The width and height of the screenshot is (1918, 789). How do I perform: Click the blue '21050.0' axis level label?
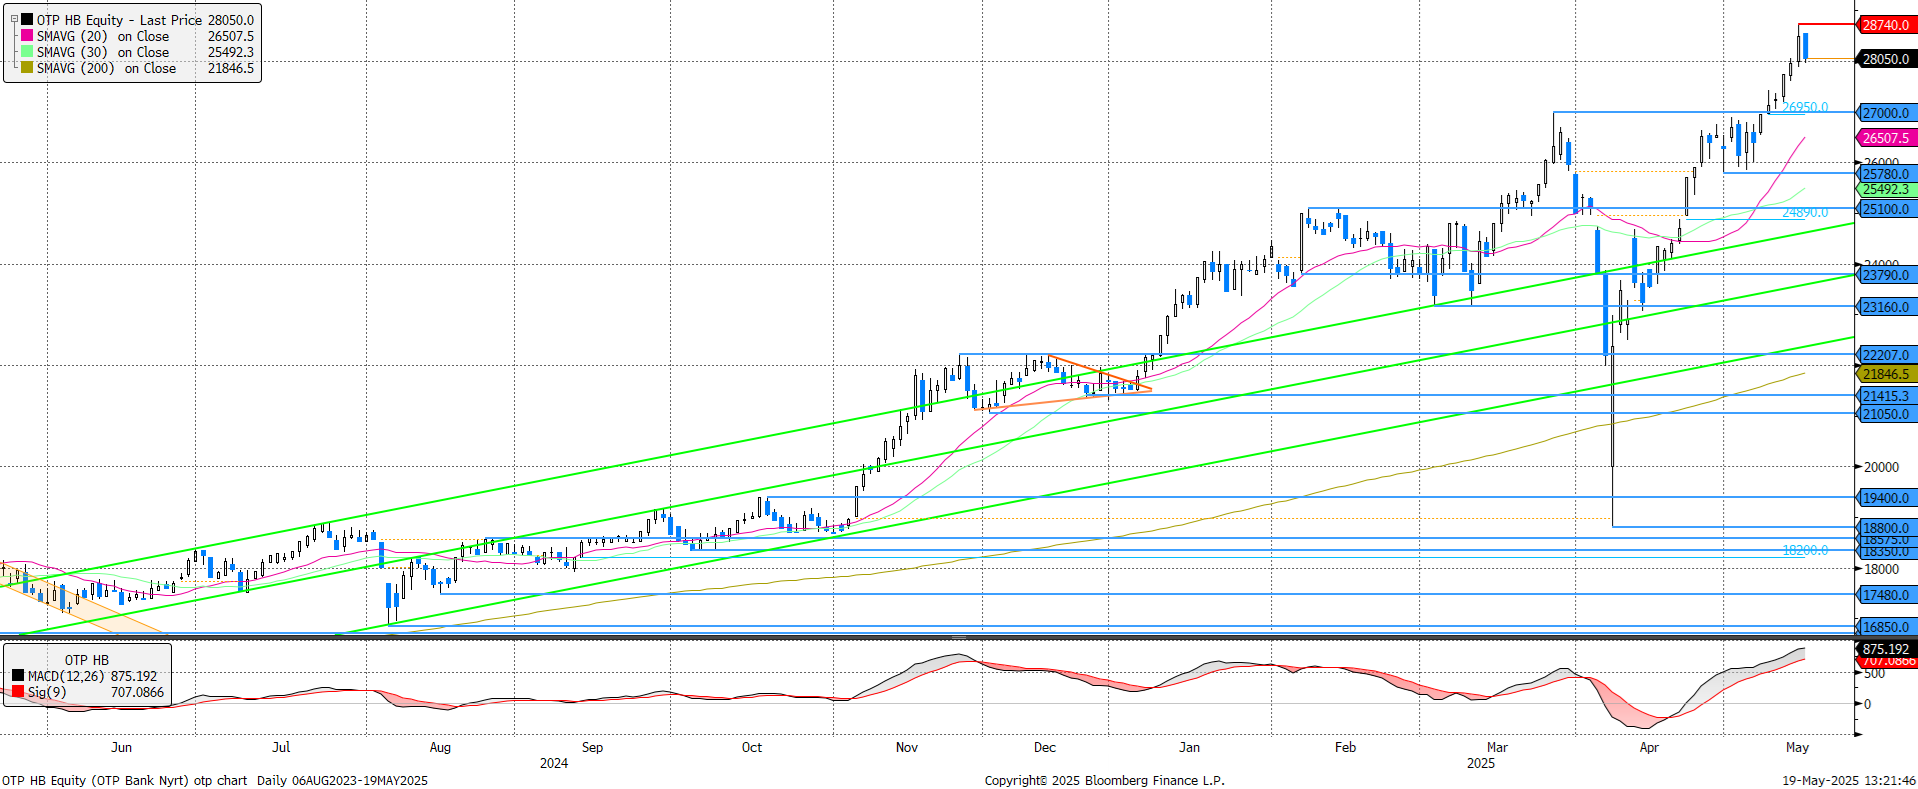tap(1886, 414)
